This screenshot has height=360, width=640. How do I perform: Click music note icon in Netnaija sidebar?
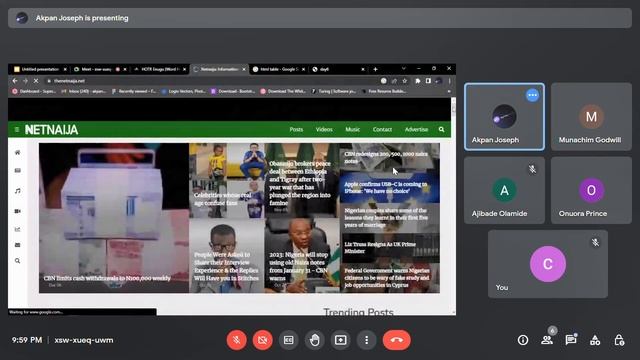coord(18,191)
